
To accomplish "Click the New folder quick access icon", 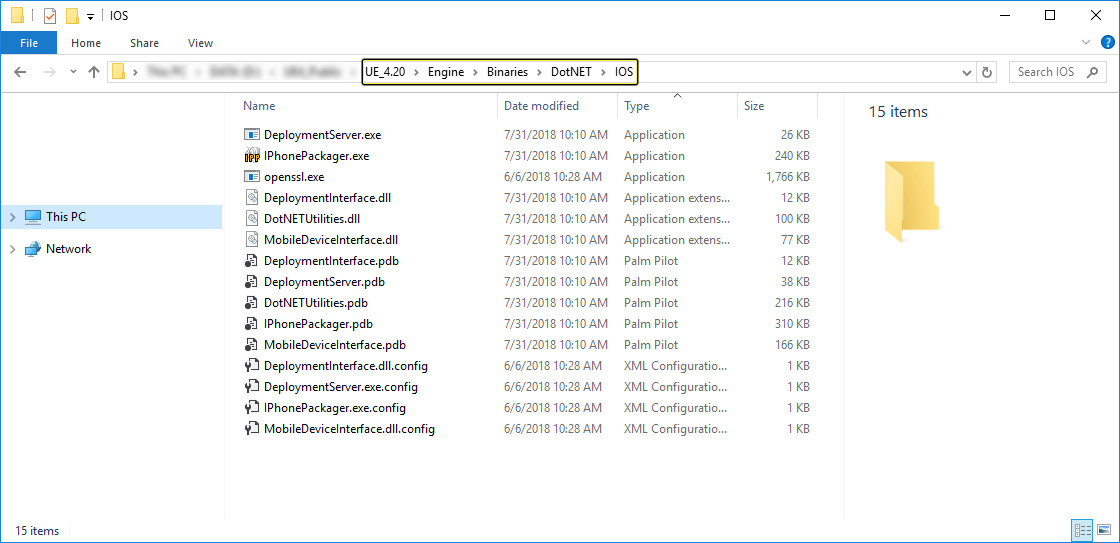I will (x=72, y=16).
